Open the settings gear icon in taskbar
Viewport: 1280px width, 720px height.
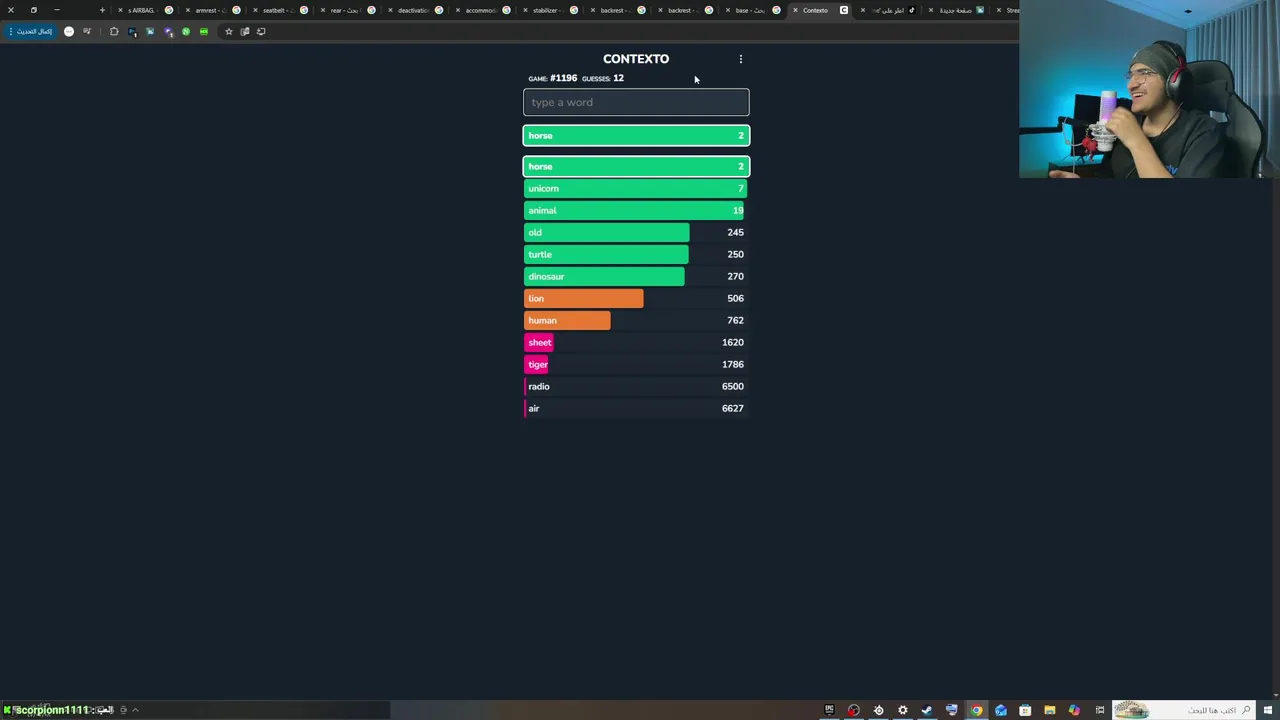[902, 710]
